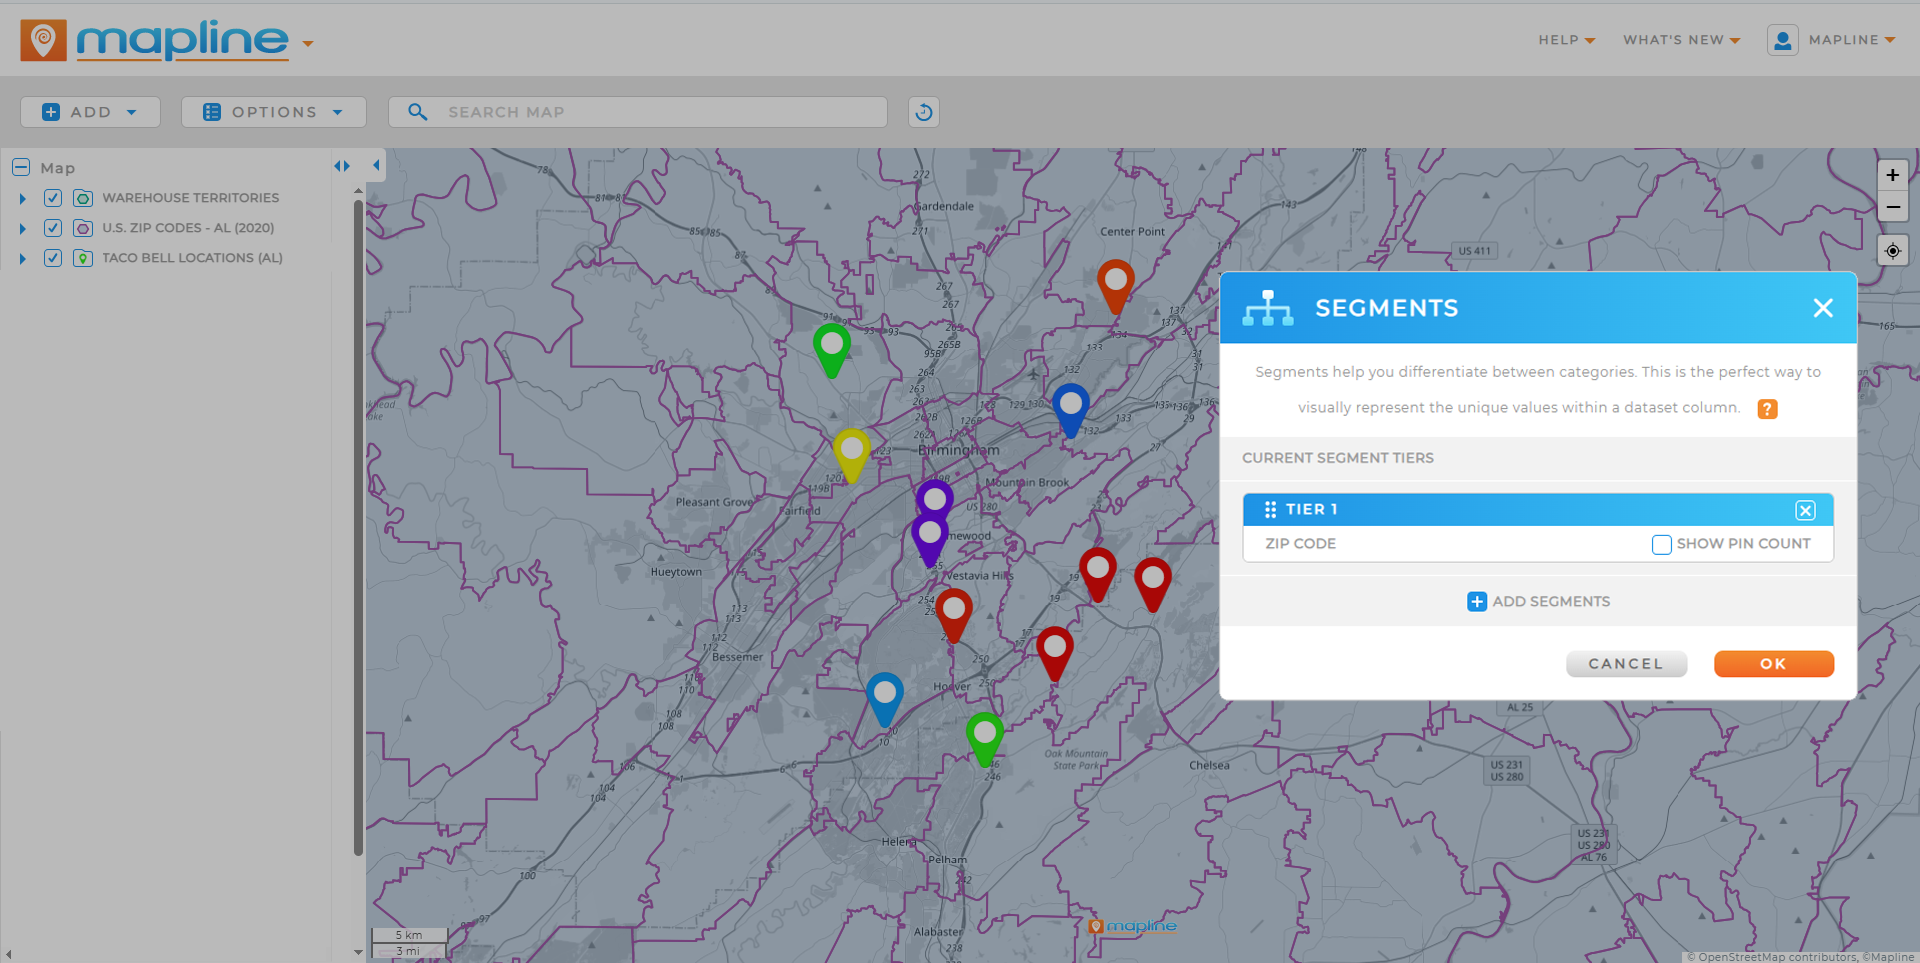Click orange pin near Center Point
The image size is (1920, 963).
tap(1115, 285)
